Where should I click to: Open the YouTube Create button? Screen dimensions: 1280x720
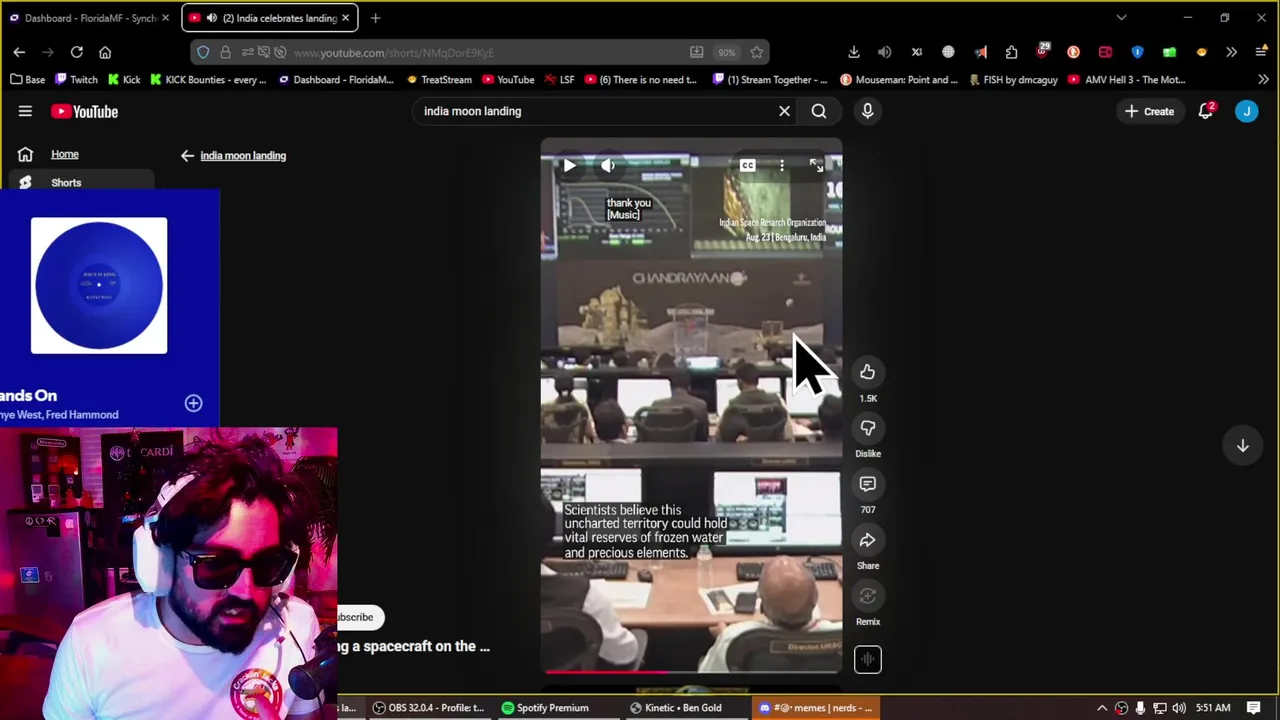pos(1149,111)
